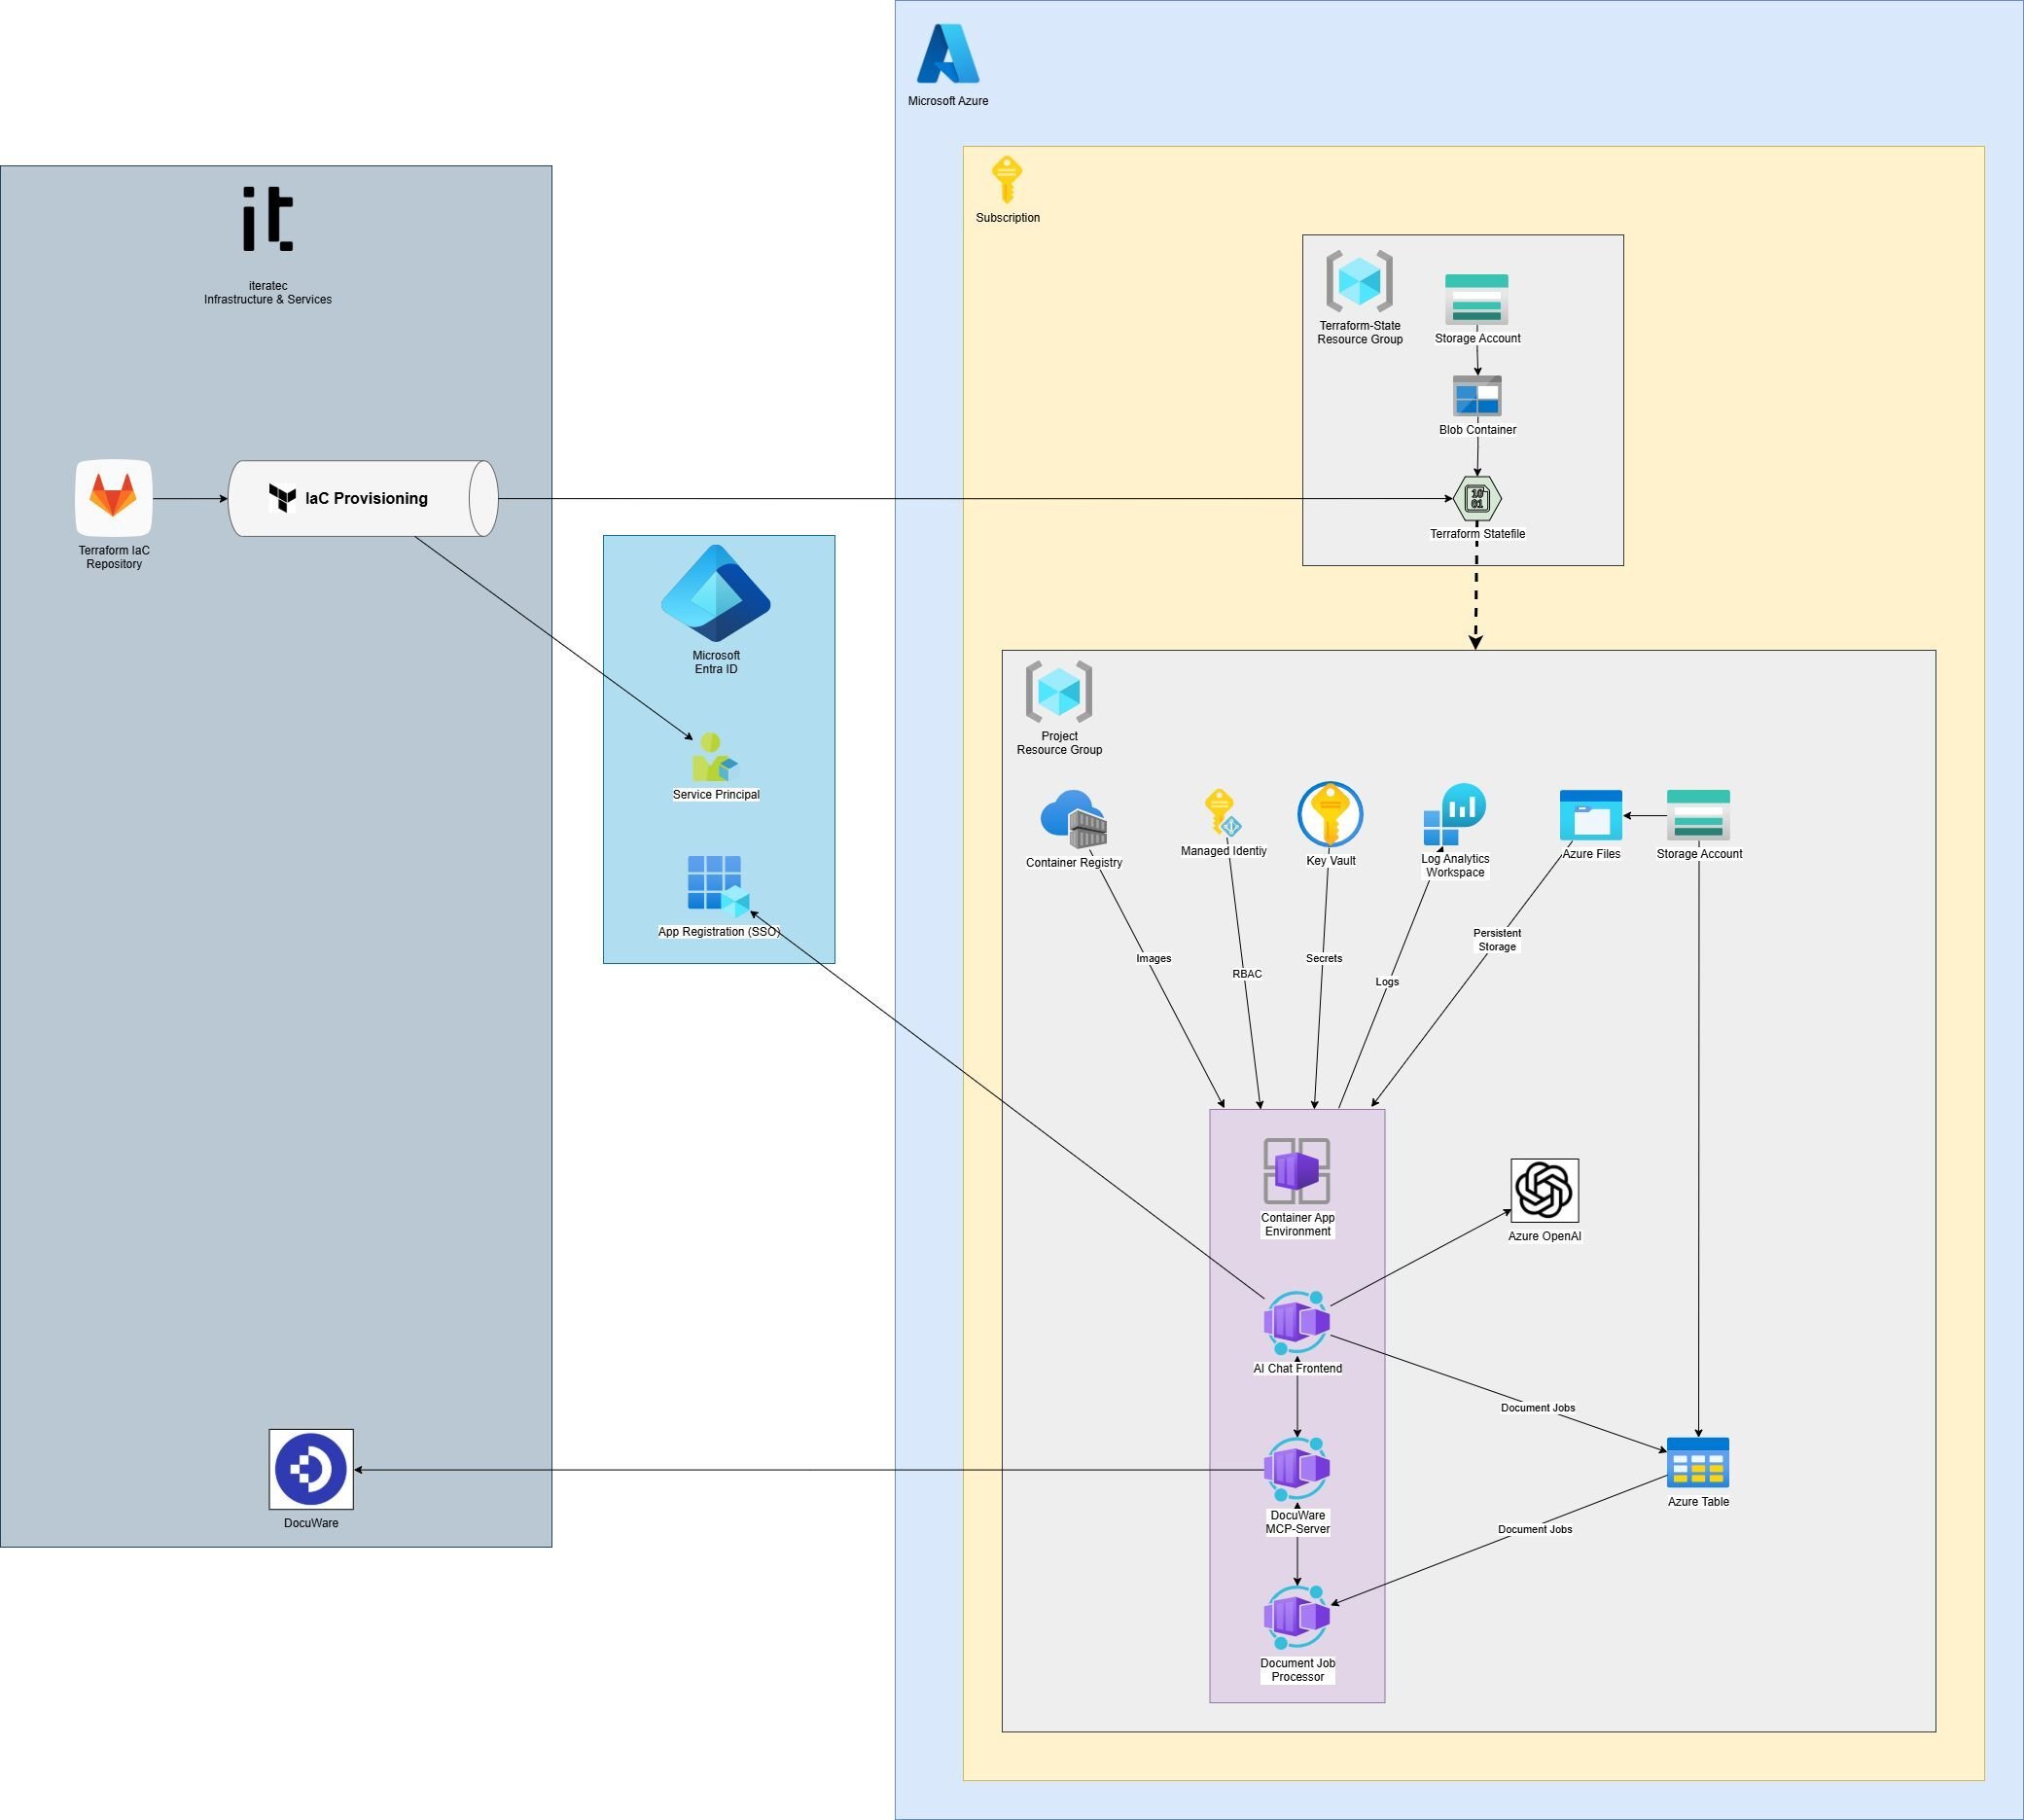
Task: Click the Azure OpenAI logo icon
Action: 1544,1190
